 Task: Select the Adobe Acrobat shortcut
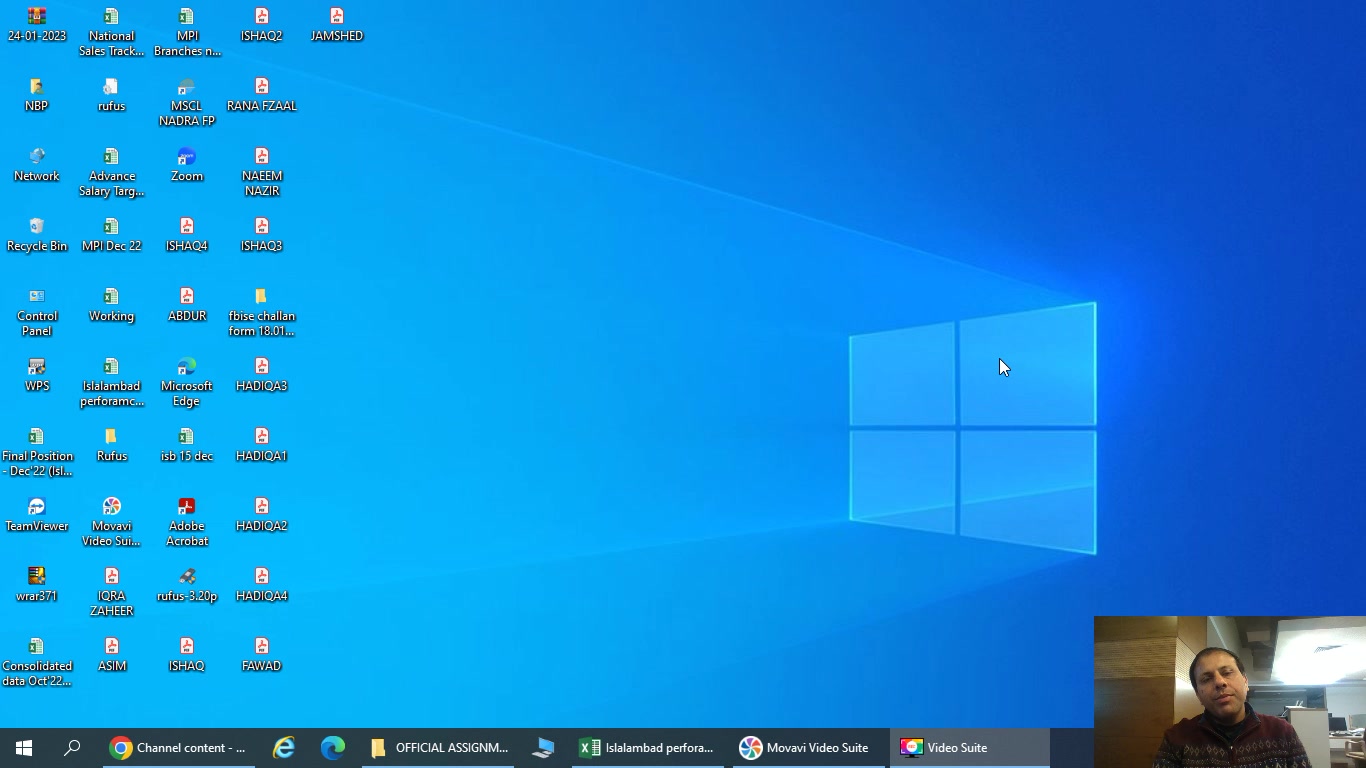187,522
